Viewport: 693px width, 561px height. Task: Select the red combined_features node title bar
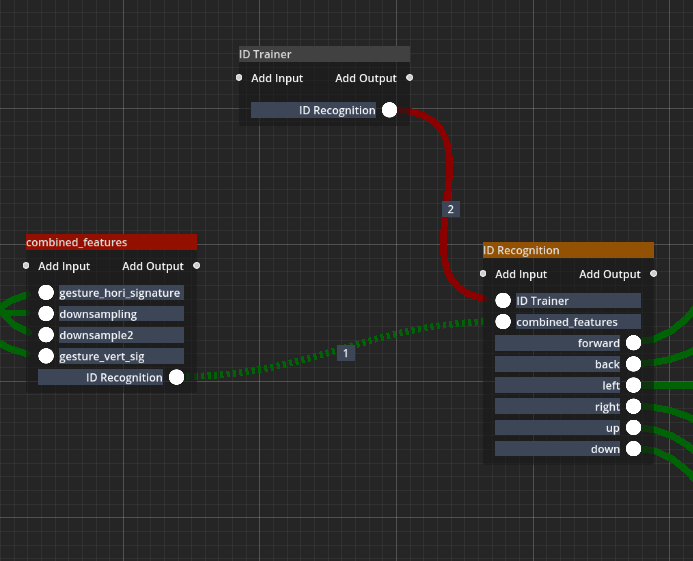click(111, 242)
